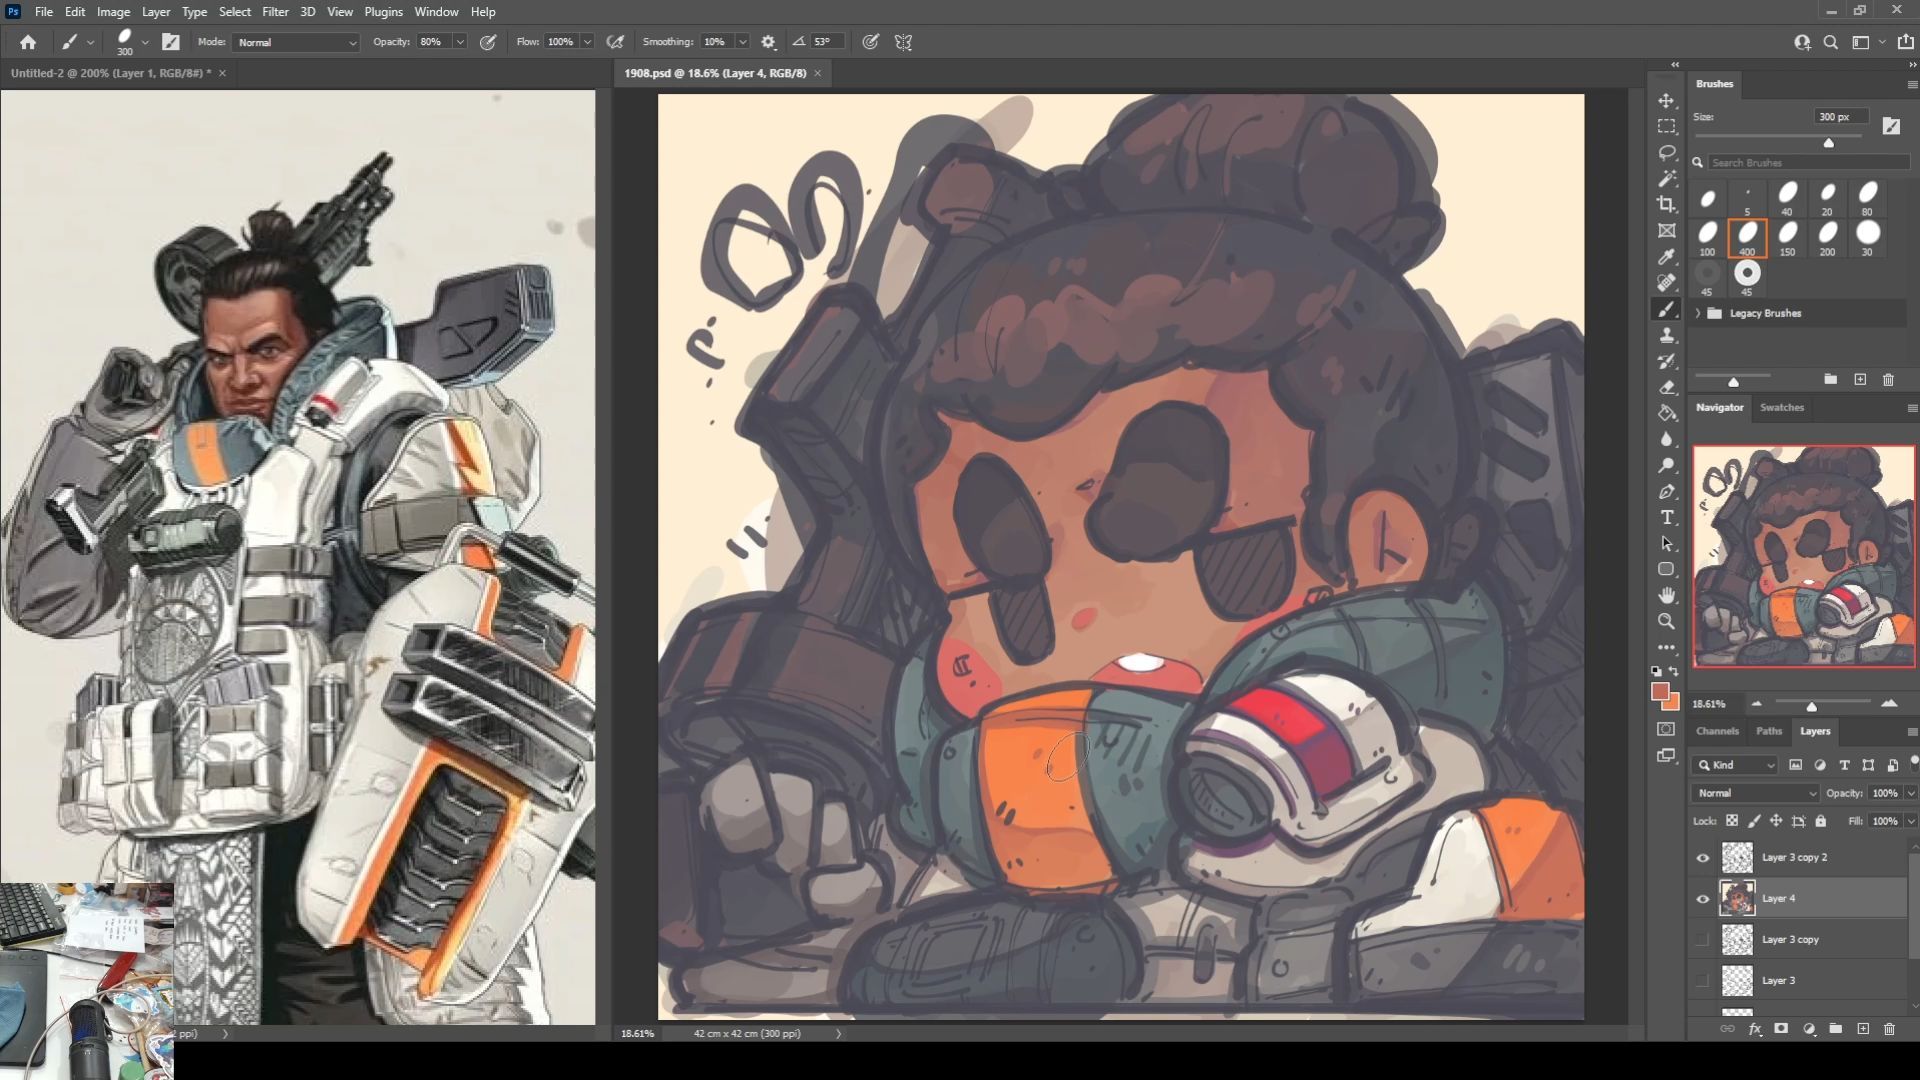The width and height of the screenshot is (1920, 1080).
Task: Open the Flow value dropdown
Action: point(587,42)
